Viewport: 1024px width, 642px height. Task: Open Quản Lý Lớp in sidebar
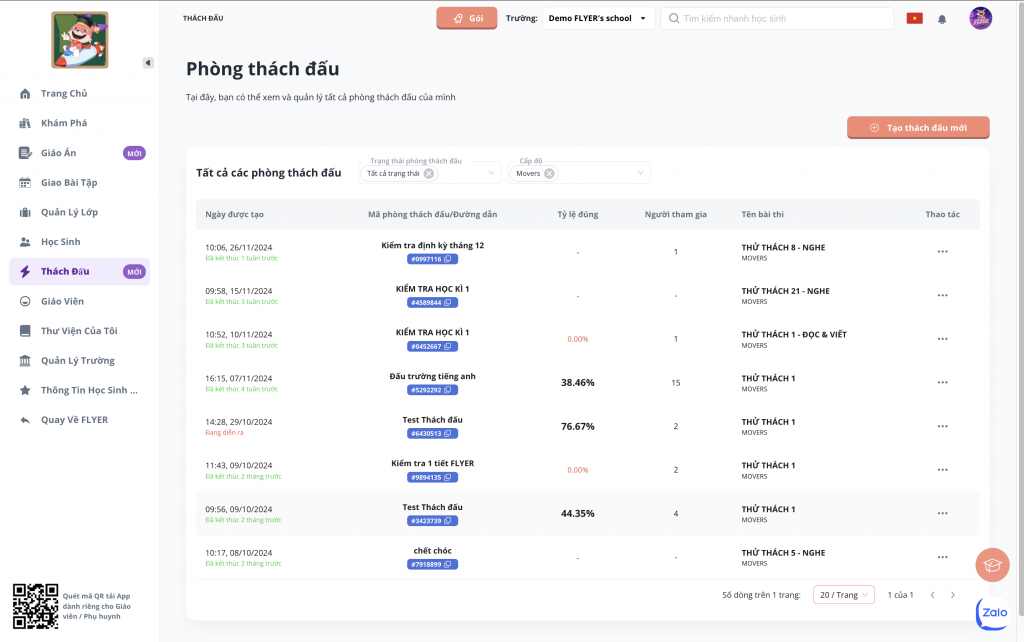[69, 212]
